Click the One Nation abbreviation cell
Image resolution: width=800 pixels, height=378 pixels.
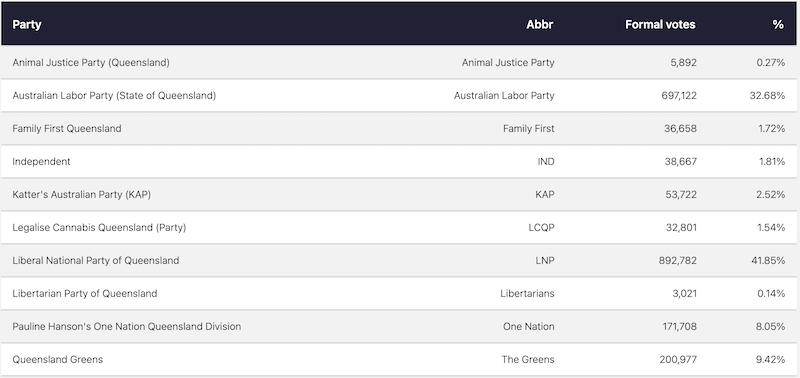click(x=529, y=326)
